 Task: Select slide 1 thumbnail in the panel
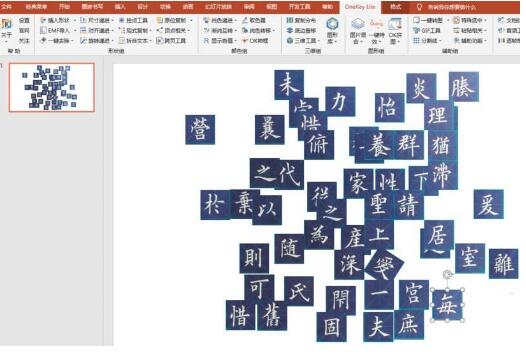(52, 87)
